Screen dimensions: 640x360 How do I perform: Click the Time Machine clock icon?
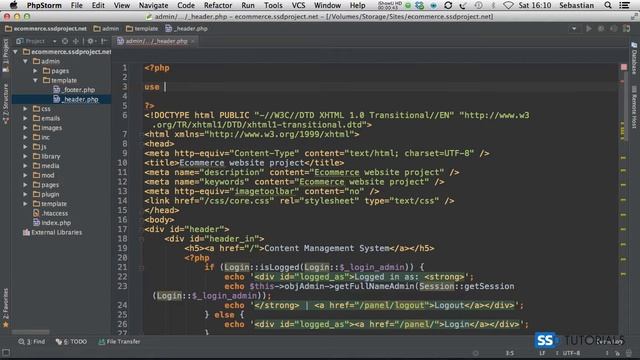[x=478, y=5]
